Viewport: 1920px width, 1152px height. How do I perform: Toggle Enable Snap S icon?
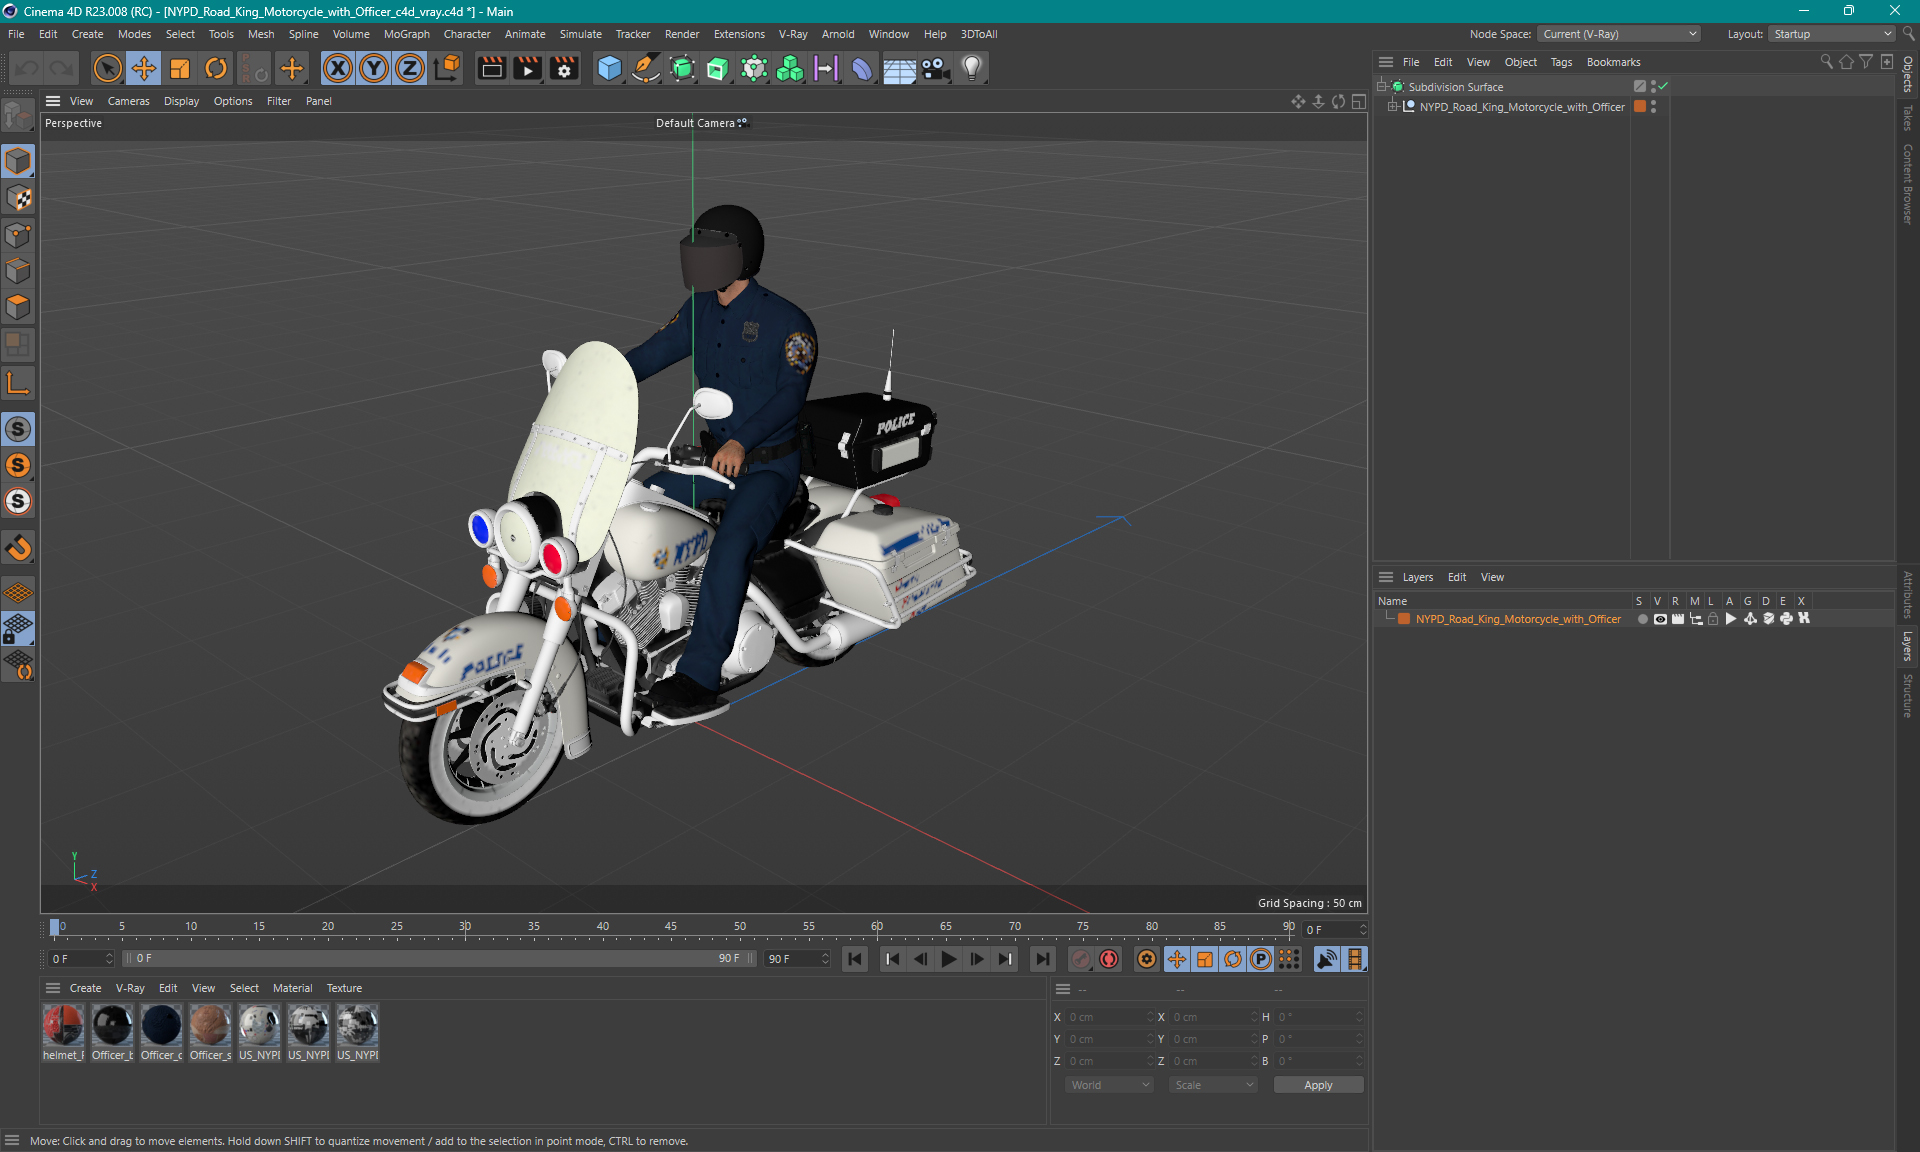[18, 429]
